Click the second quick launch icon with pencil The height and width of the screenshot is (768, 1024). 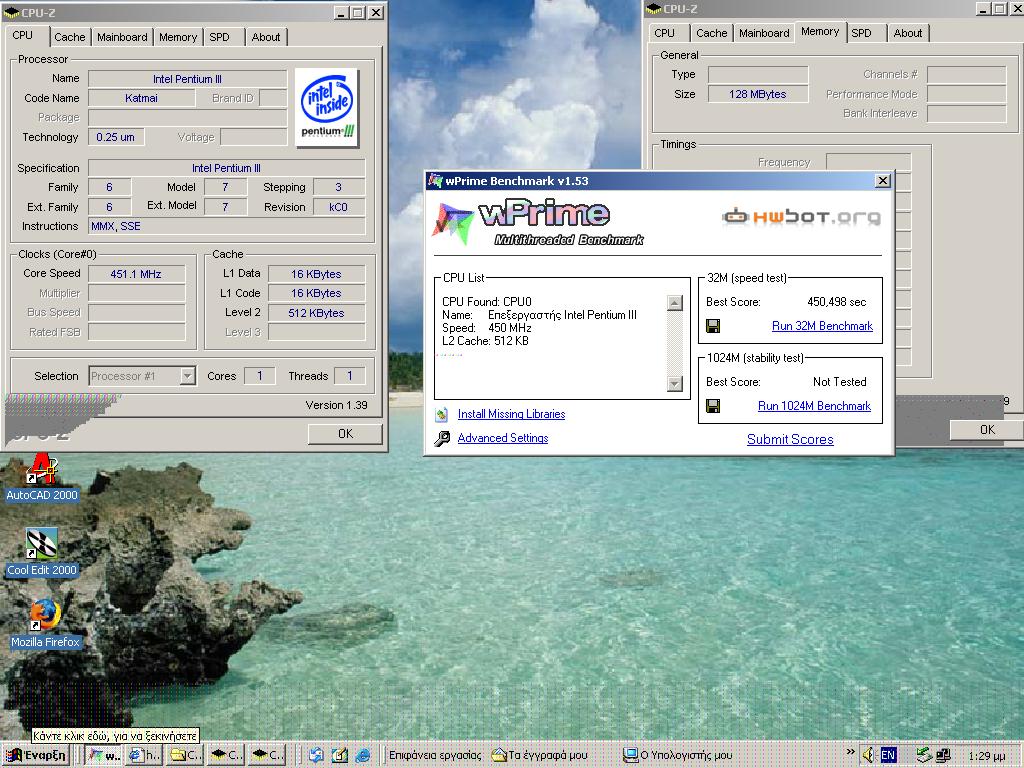340,755
